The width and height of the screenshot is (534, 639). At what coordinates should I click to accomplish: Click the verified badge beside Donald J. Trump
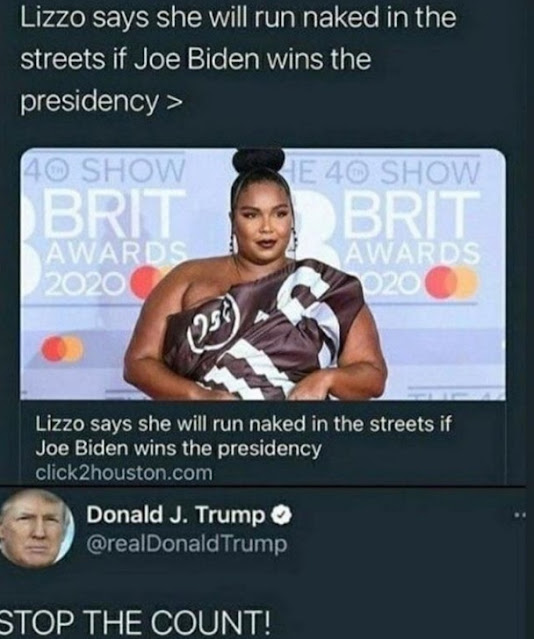click(x=281, y=515)
